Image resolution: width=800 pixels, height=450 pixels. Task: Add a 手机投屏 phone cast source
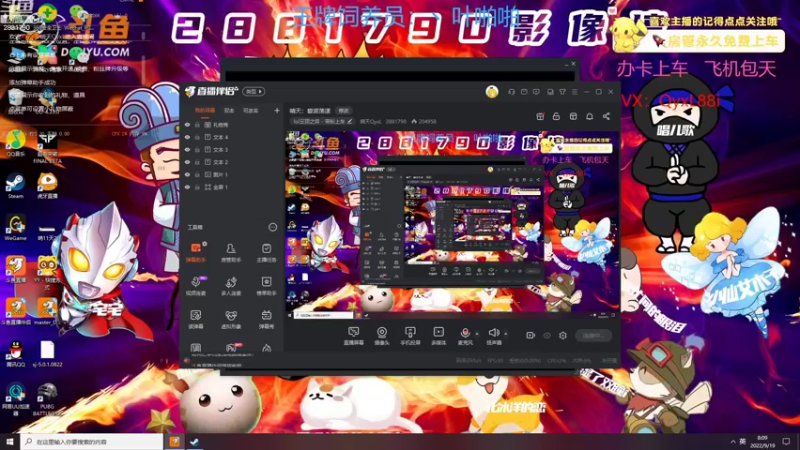tap(410, 336)
